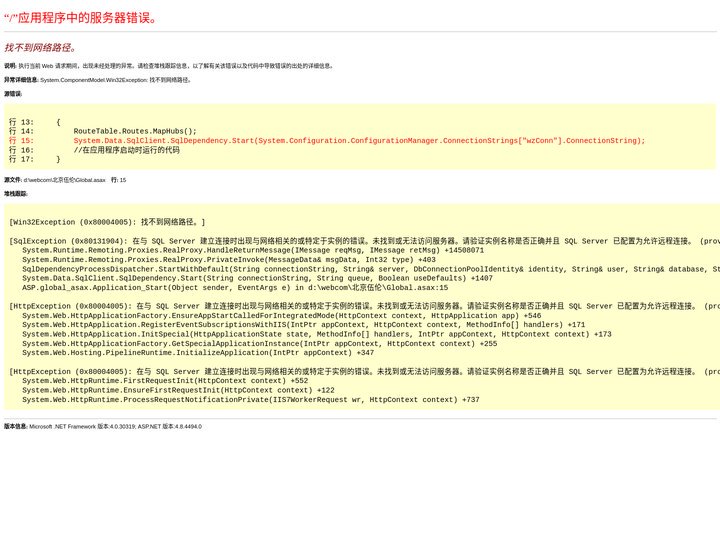Click RealProxy.PrivateInvoke stack frame
Screen dimensions: 720x540
[x=229, y=260]
